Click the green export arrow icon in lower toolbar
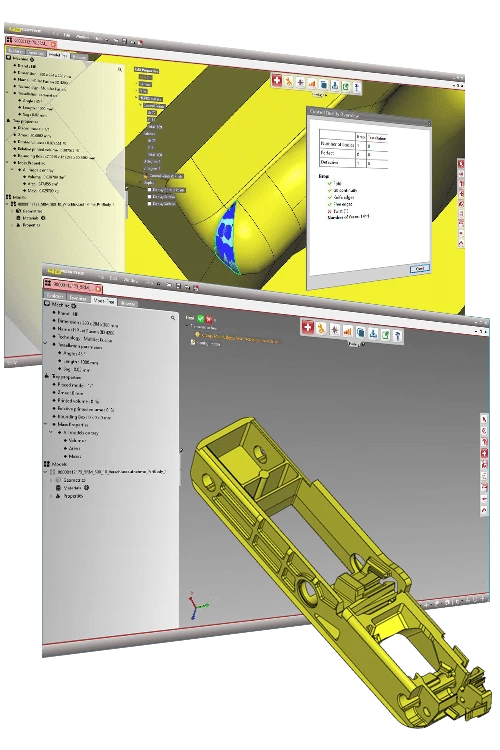This screenshot has width=500, height=750. coord(385,334)
